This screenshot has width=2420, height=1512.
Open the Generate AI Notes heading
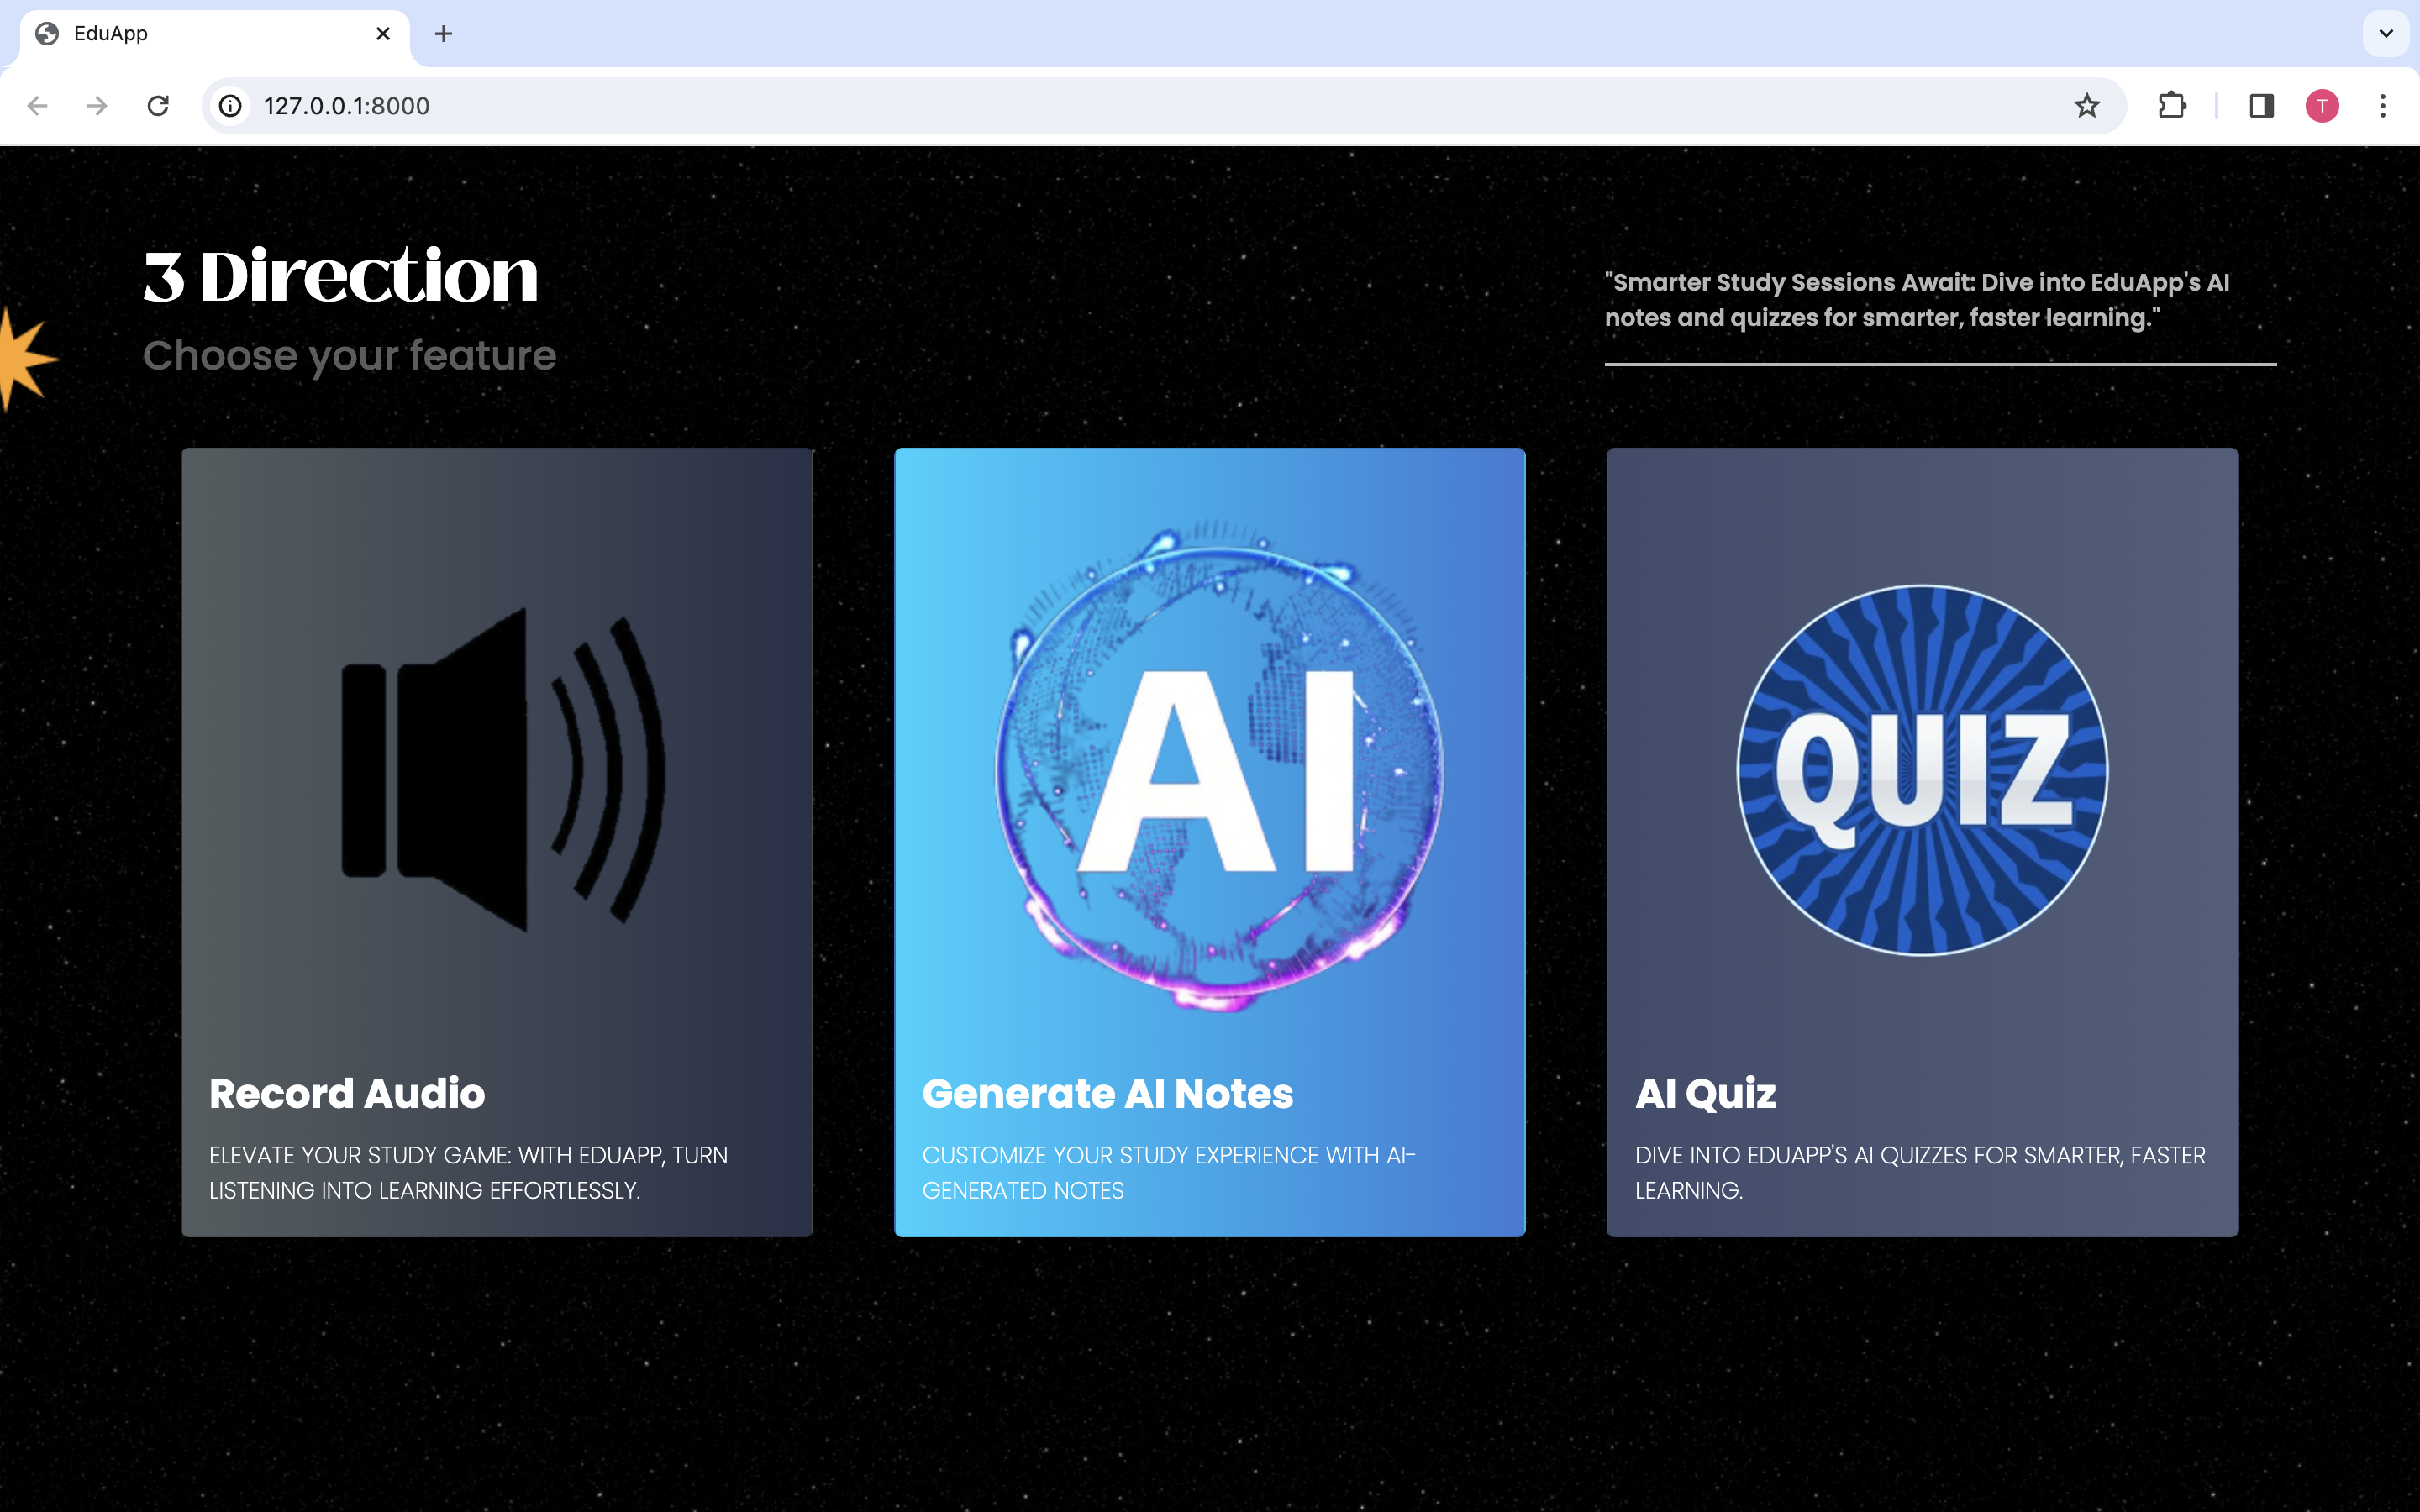1107,1094
